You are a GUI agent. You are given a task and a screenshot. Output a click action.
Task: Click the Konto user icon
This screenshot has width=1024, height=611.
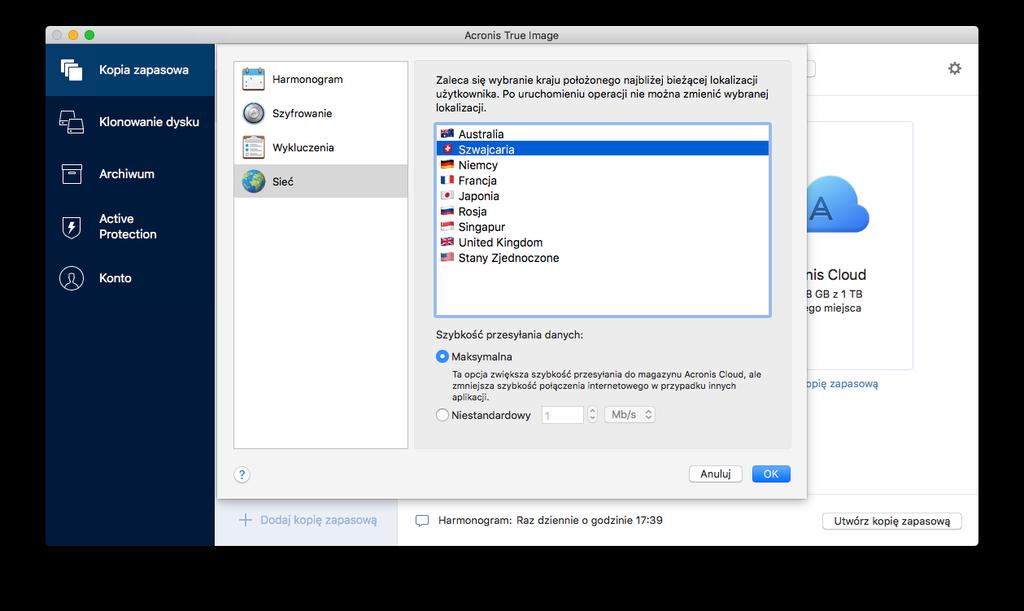[71, 278]
